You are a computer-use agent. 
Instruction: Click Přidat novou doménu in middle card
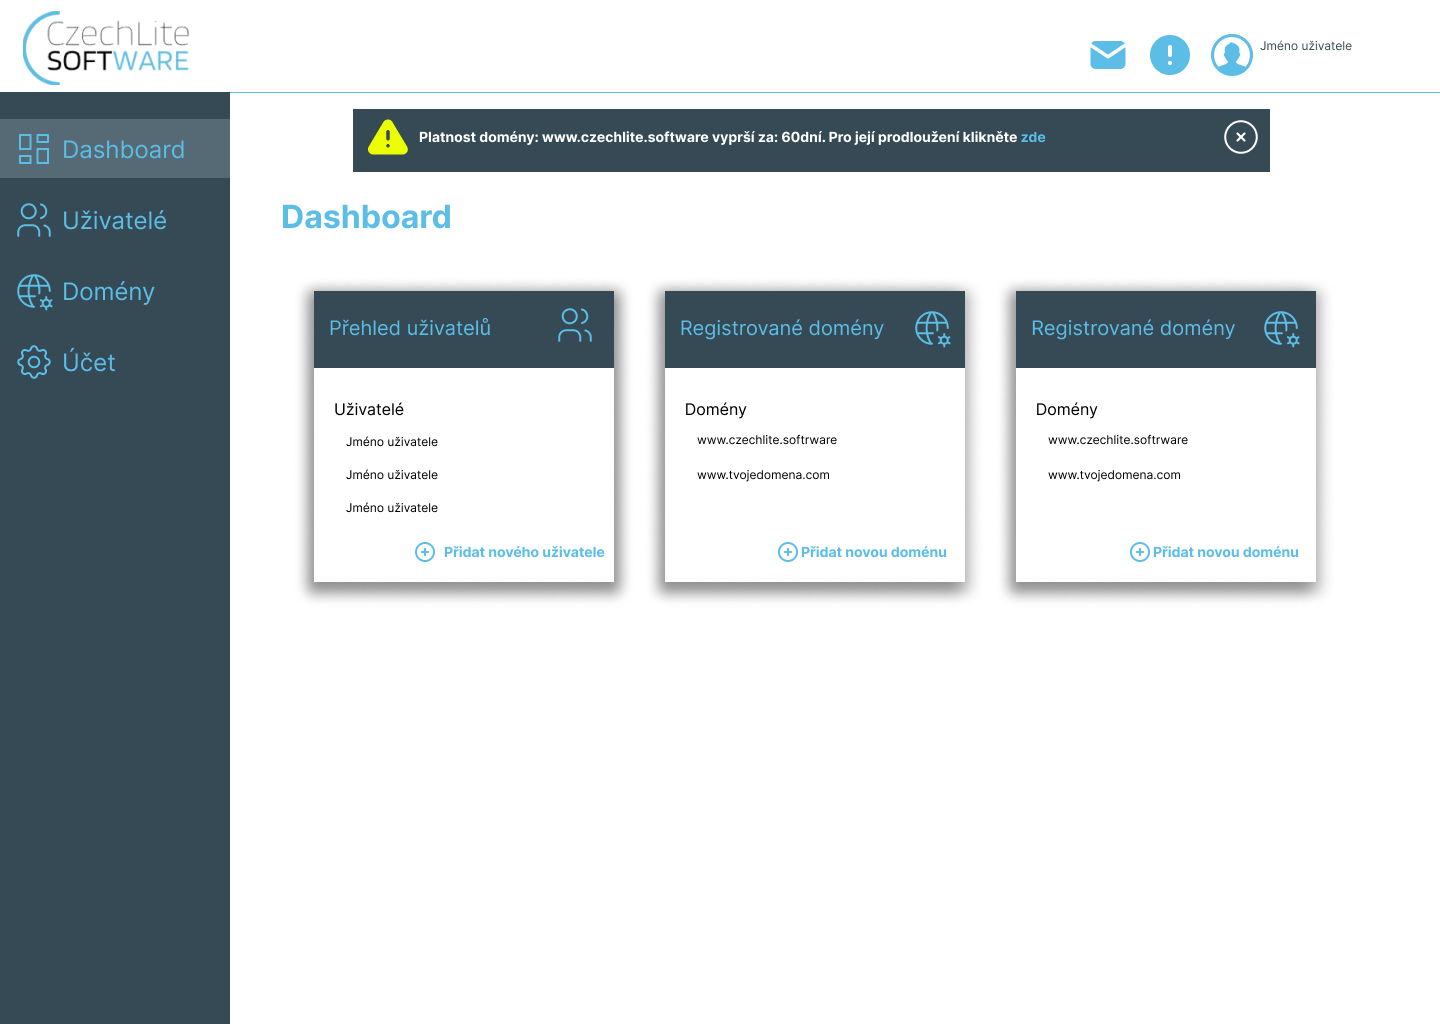pos(874,552)
